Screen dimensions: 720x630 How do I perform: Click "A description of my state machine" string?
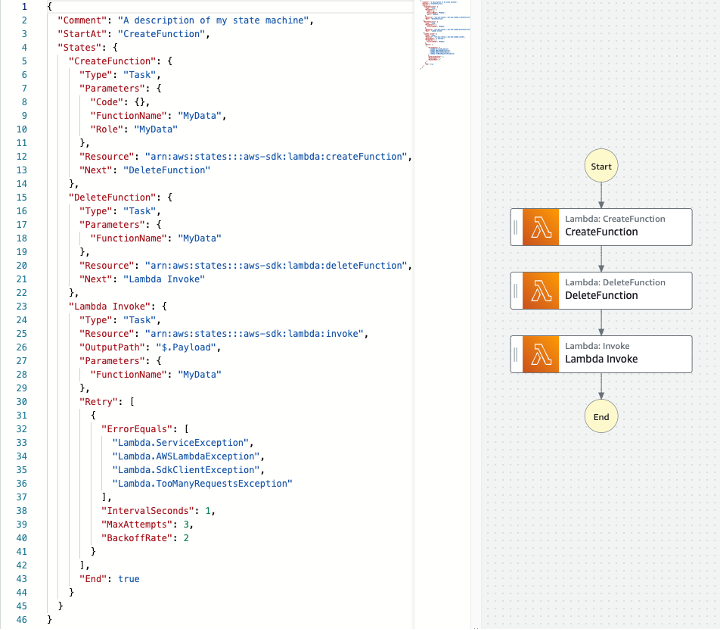click(x=213, y=20)
